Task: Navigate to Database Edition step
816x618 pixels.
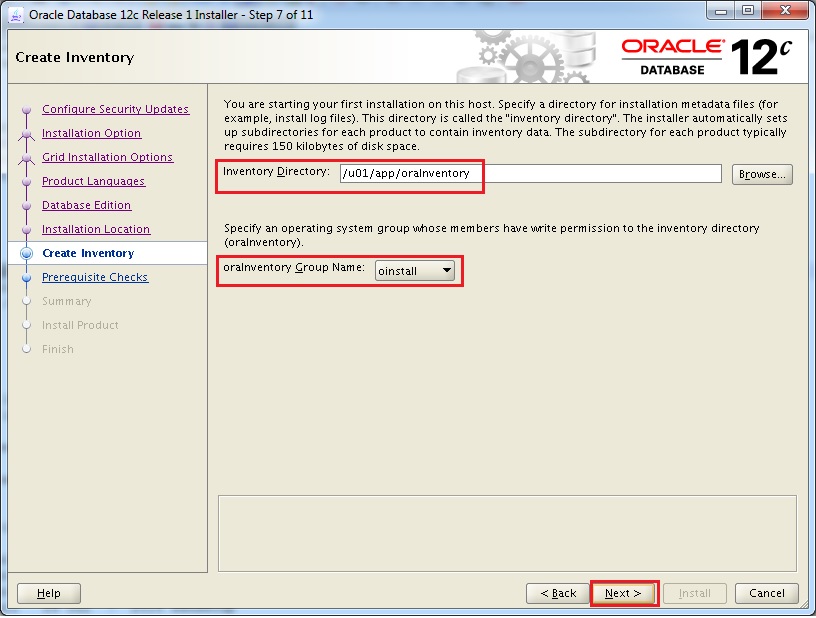Action: pos(86,205)
